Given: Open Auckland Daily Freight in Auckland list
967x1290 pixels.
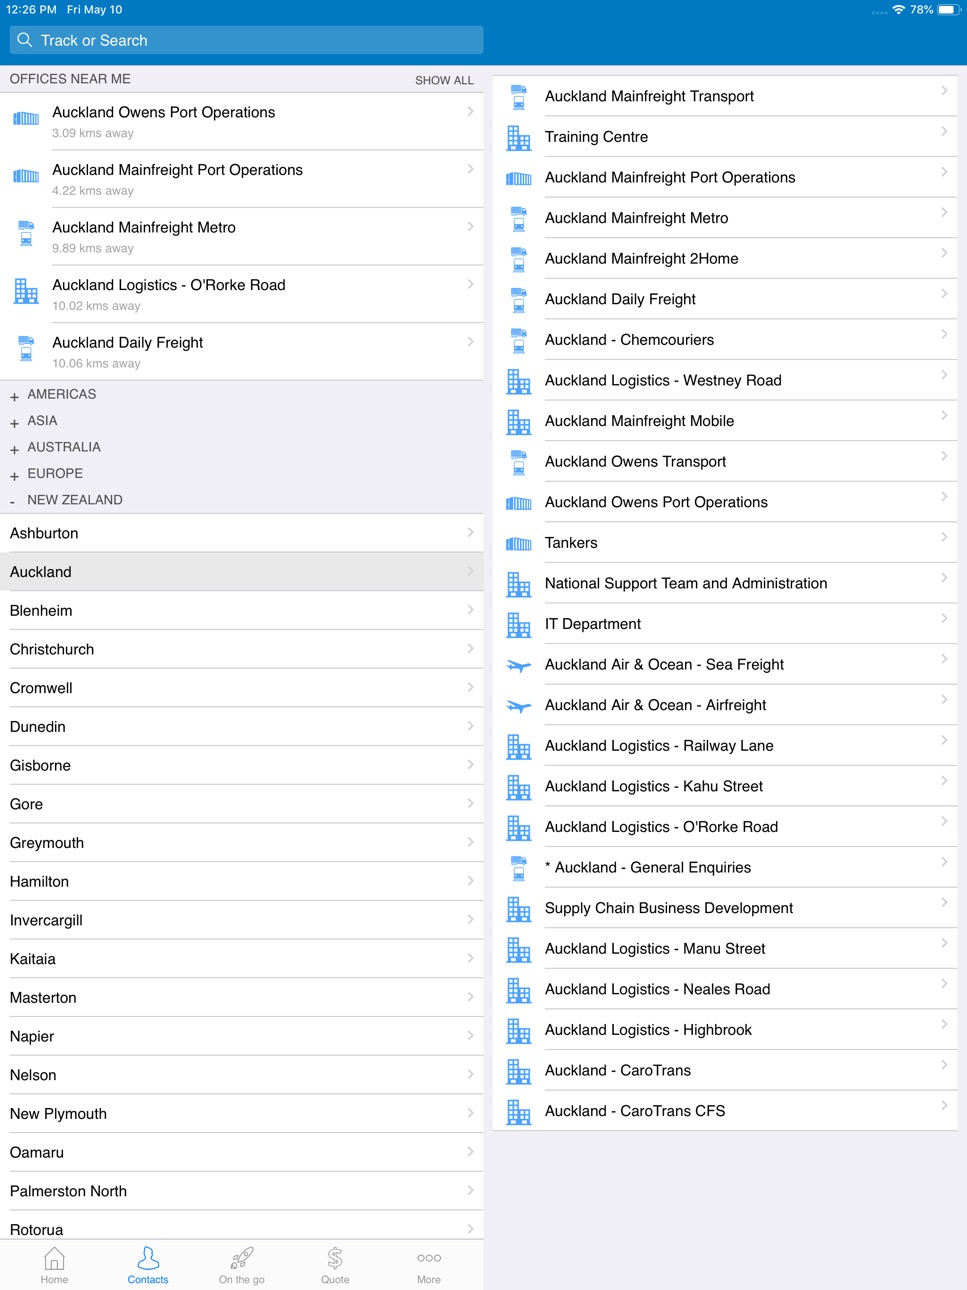Looking at the screenshot, I should (x=725, y=300).
